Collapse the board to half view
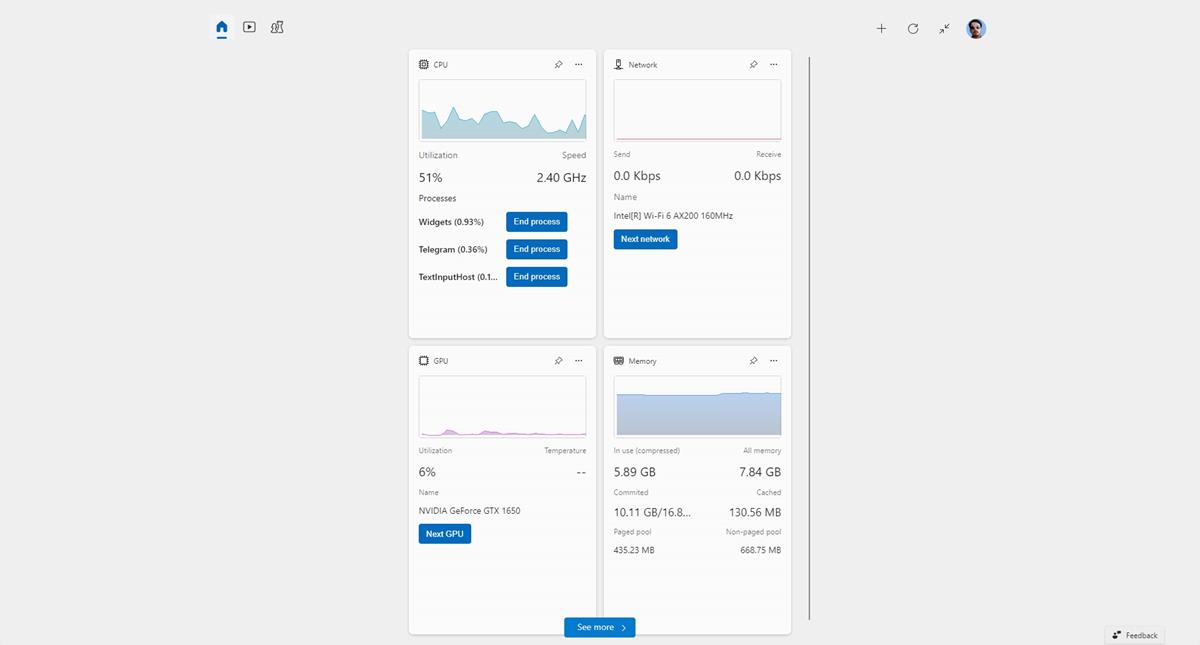1200x645 pixels. pos(945,29)
